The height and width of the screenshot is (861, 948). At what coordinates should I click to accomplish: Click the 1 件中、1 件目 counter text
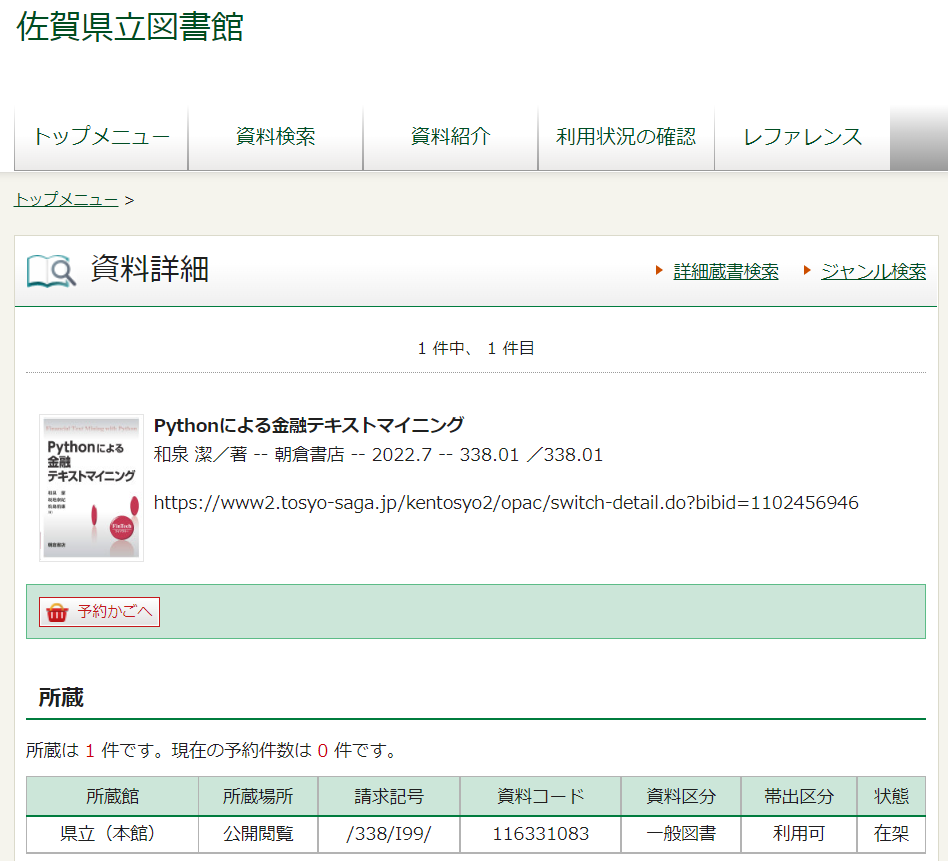tap(476, 348)
